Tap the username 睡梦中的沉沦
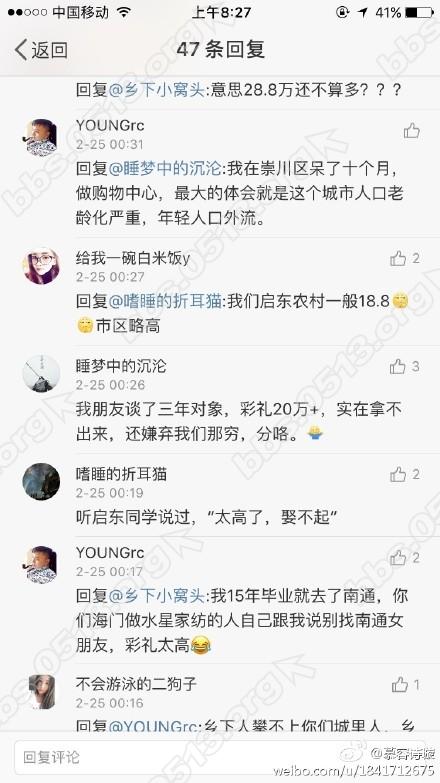 coord(121,366)
